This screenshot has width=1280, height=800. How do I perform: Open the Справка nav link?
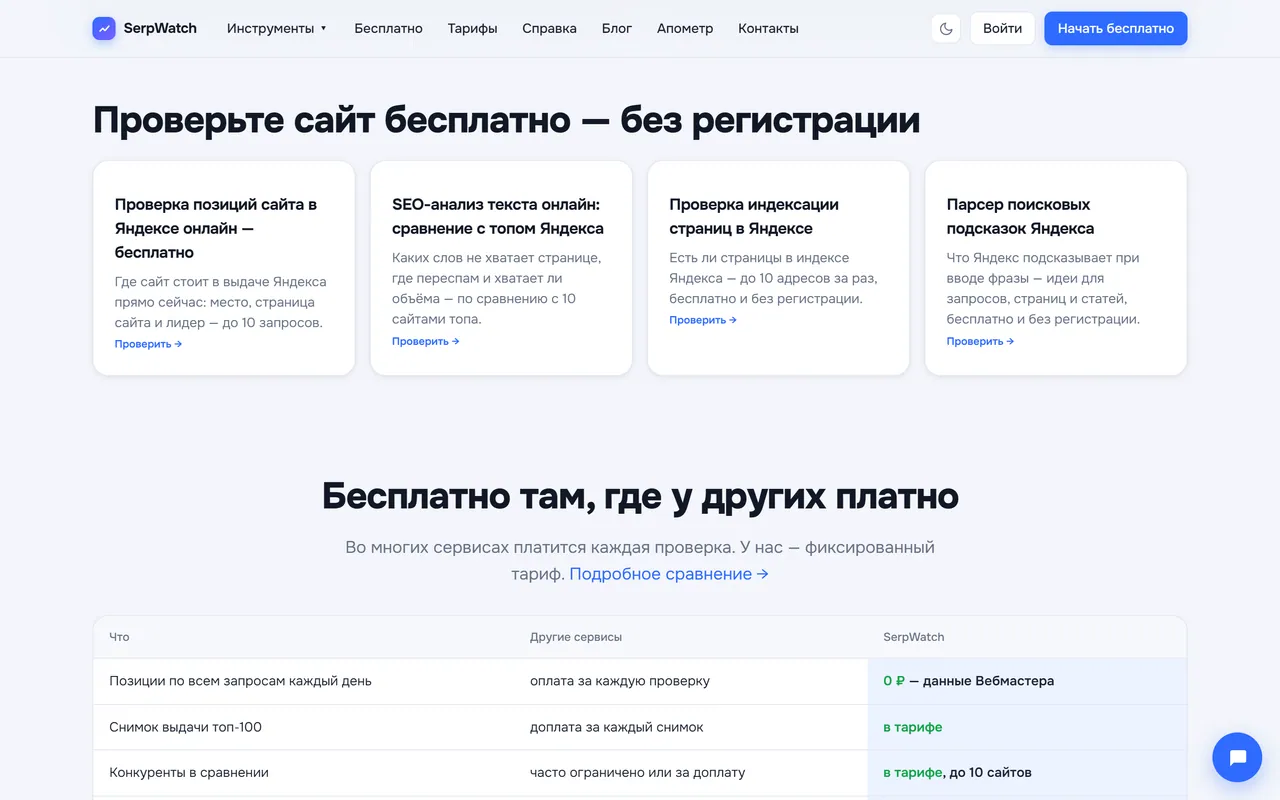click(549, 28)
